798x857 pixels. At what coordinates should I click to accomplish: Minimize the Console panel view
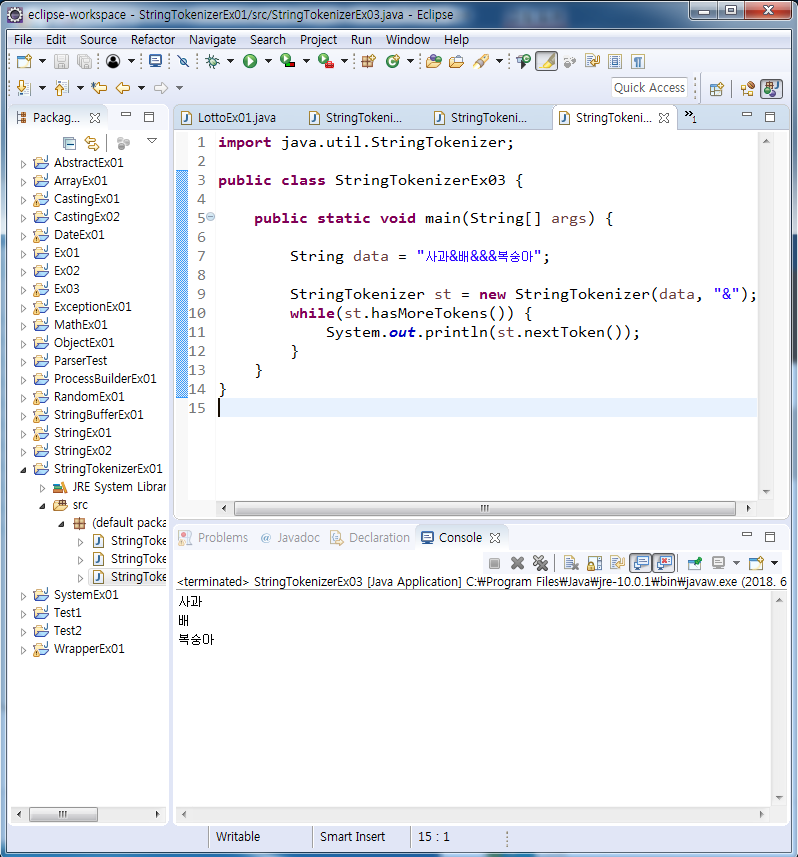point(747,536)
